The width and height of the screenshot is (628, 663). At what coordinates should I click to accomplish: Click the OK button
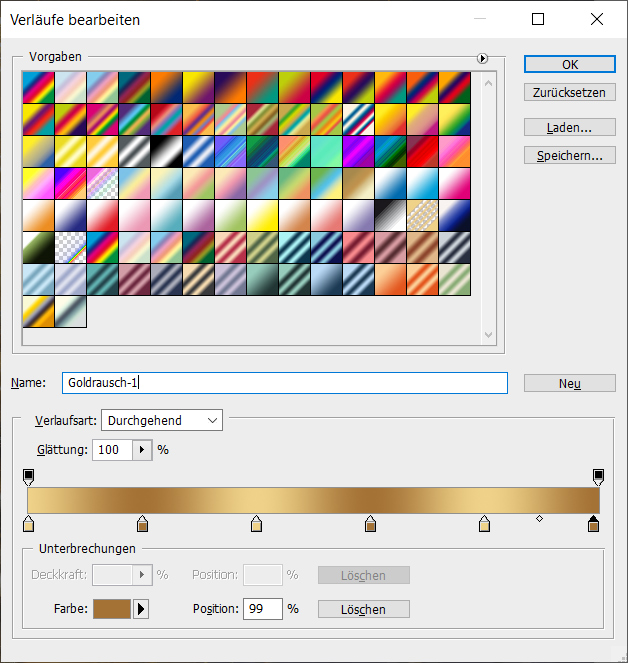[569, 64]
